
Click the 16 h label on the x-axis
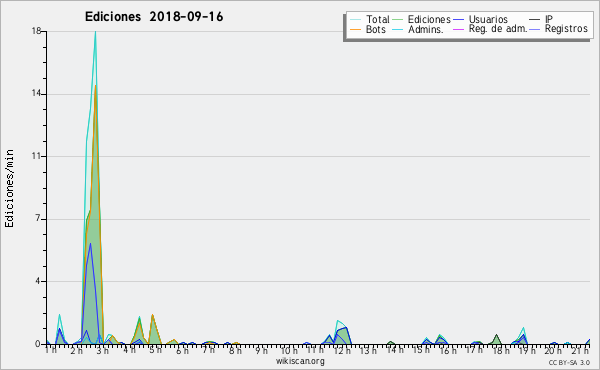click(448, 350)
